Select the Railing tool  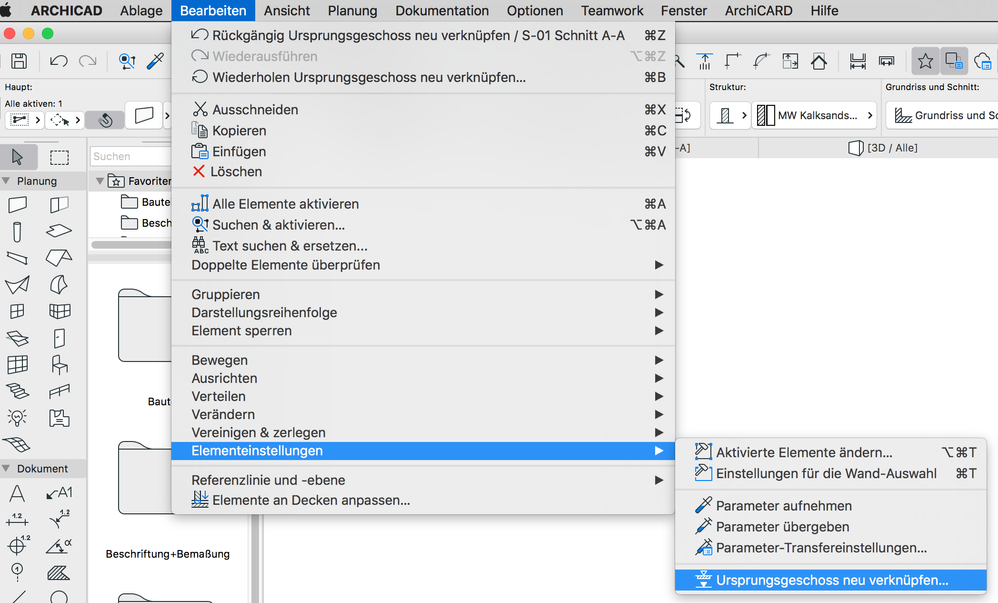tap(59, 391)
